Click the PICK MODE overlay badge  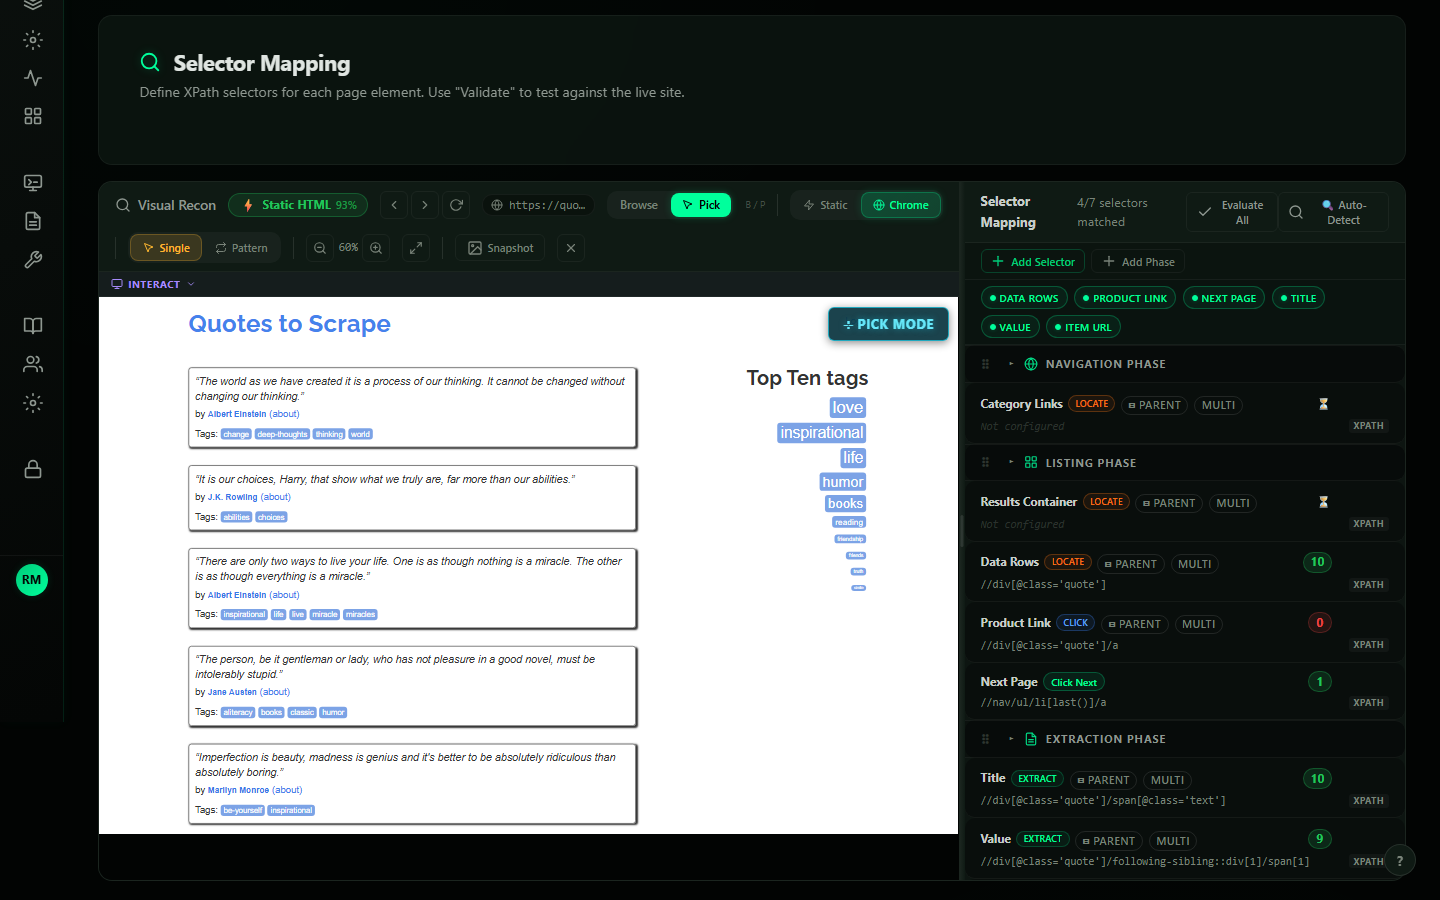888,324
